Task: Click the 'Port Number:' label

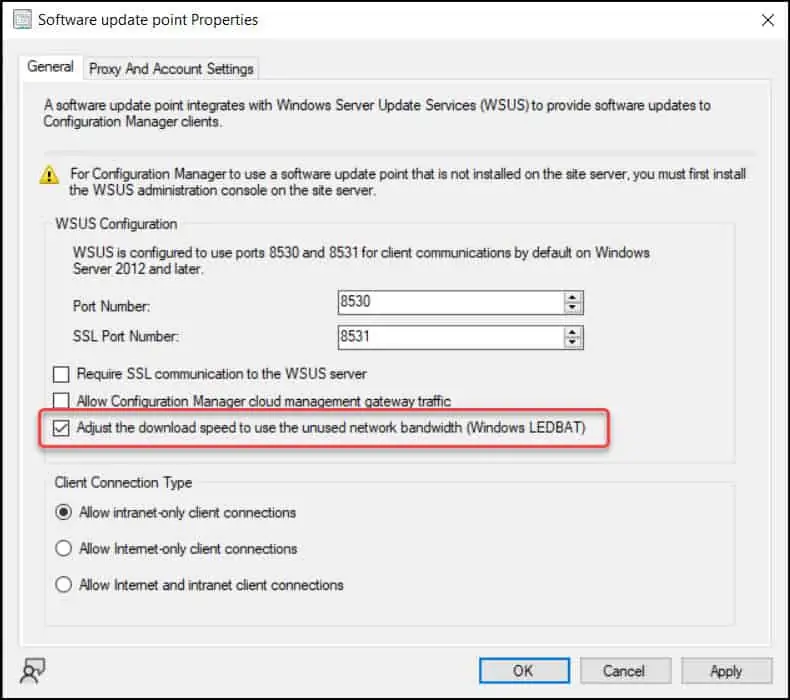Action: [x=111, y=306]
